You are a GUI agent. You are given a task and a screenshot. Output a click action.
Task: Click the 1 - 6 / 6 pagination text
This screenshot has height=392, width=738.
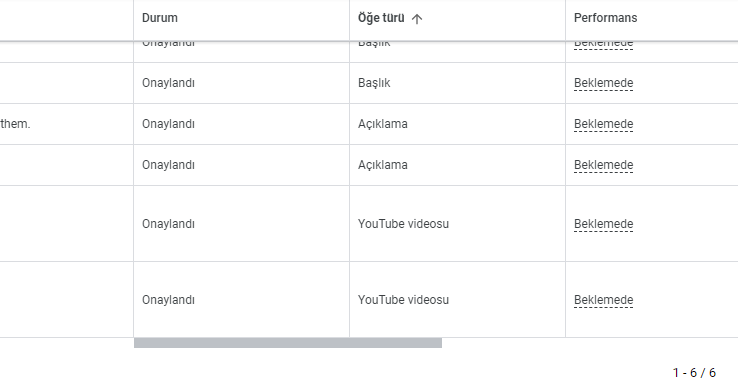(x=694, y=373)
